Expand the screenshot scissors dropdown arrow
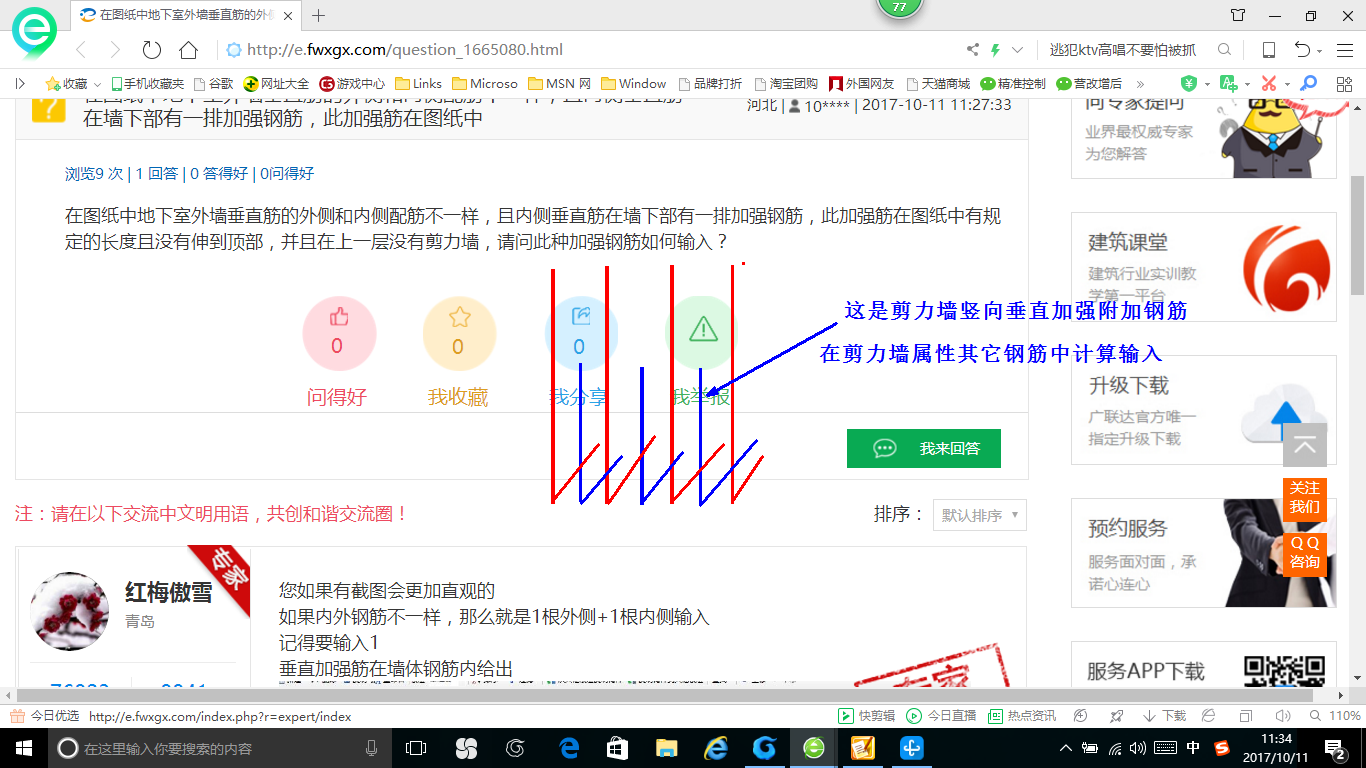 1286,84
